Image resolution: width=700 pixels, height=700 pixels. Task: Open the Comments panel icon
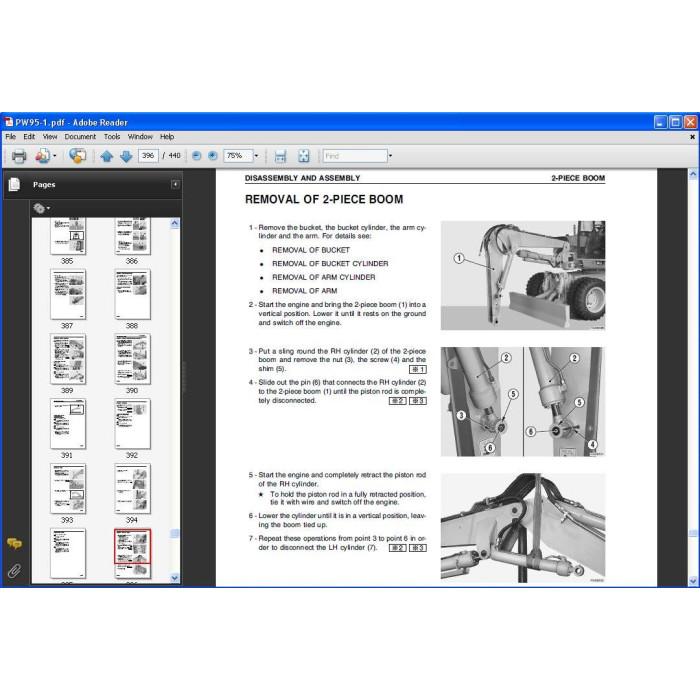[14, 543]
